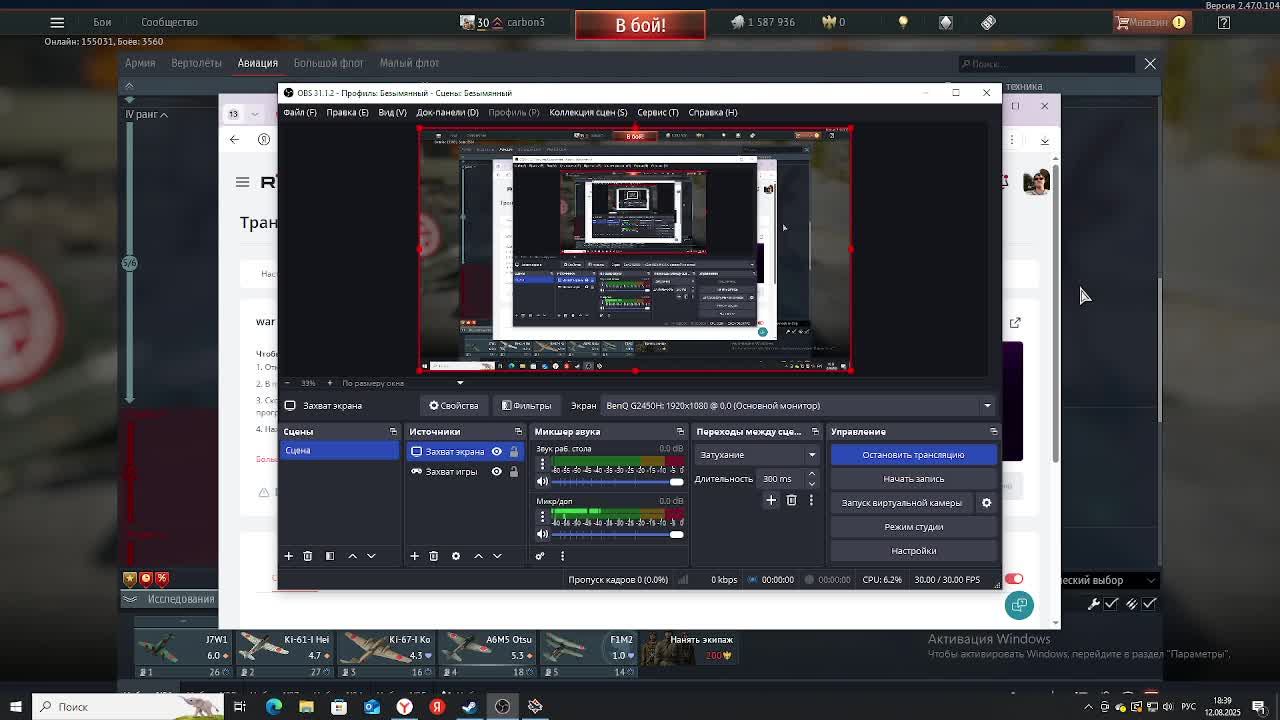
Task: Select the Ki-61-I Hei aircraft slot
Action: click(286, 654)
